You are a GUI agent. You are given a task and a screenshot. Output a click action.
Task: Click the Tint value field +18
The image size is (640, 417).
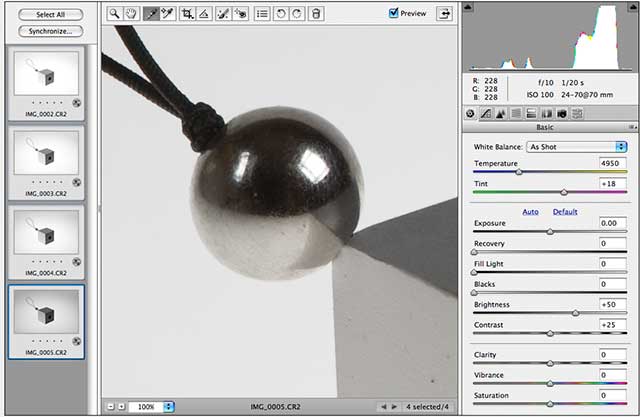613,184
